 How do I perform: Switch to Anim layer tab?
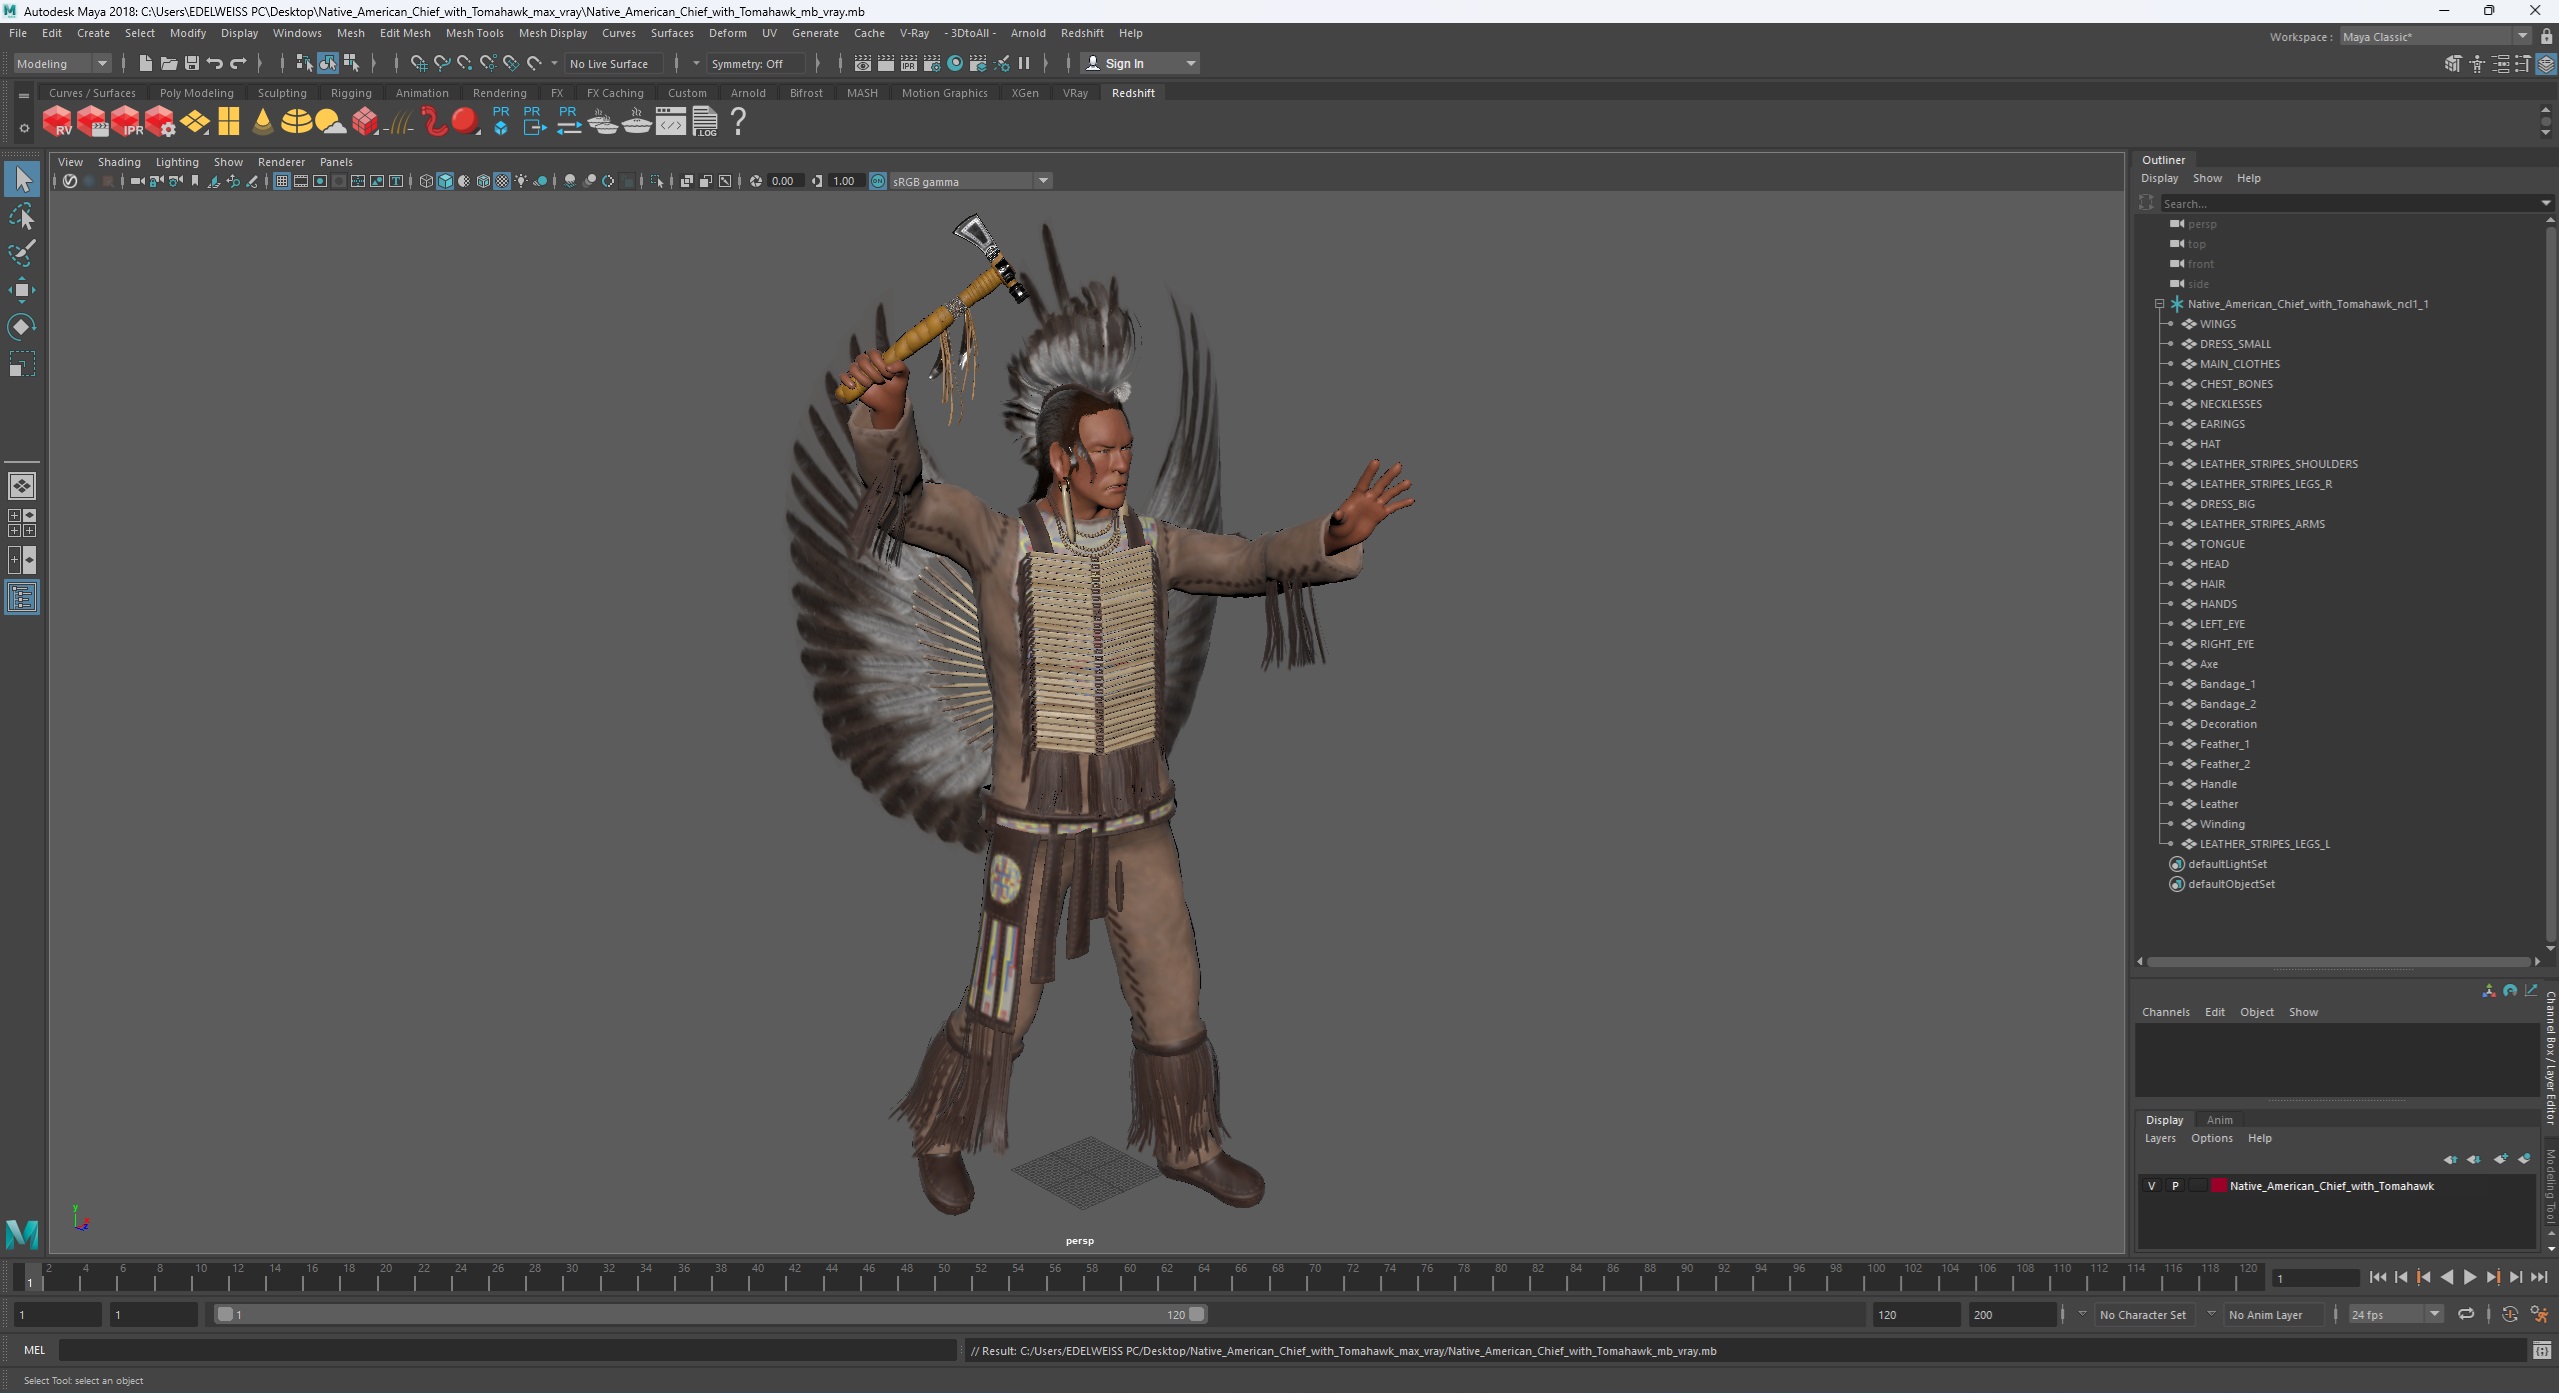pyautogui.click(x=2219, y=1120)
